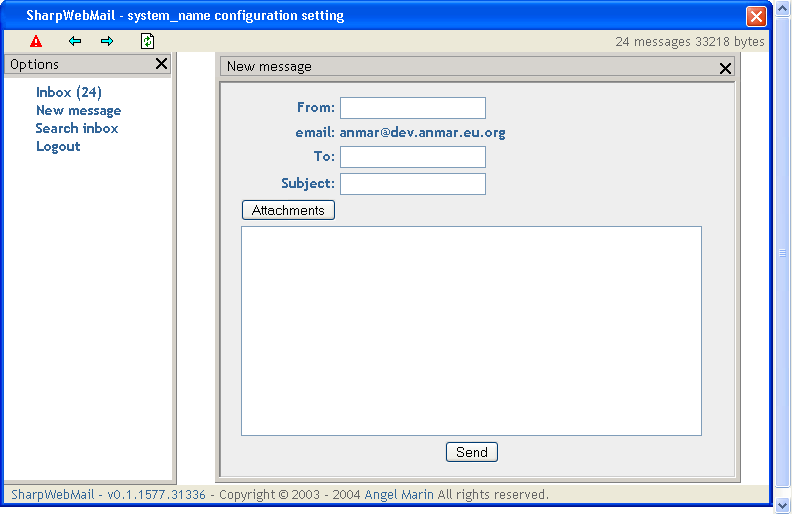Close the New message panel with its X

click(725, 68)
